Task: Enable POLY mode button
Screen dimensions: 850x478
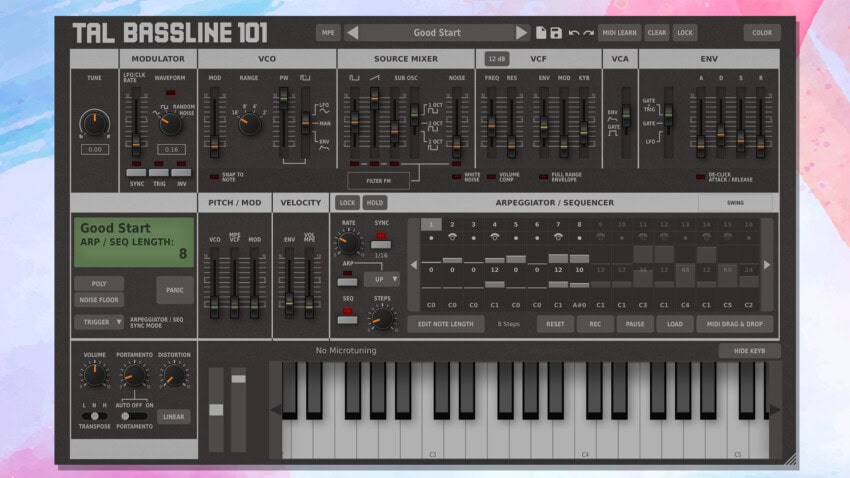Action: (99, 283)
